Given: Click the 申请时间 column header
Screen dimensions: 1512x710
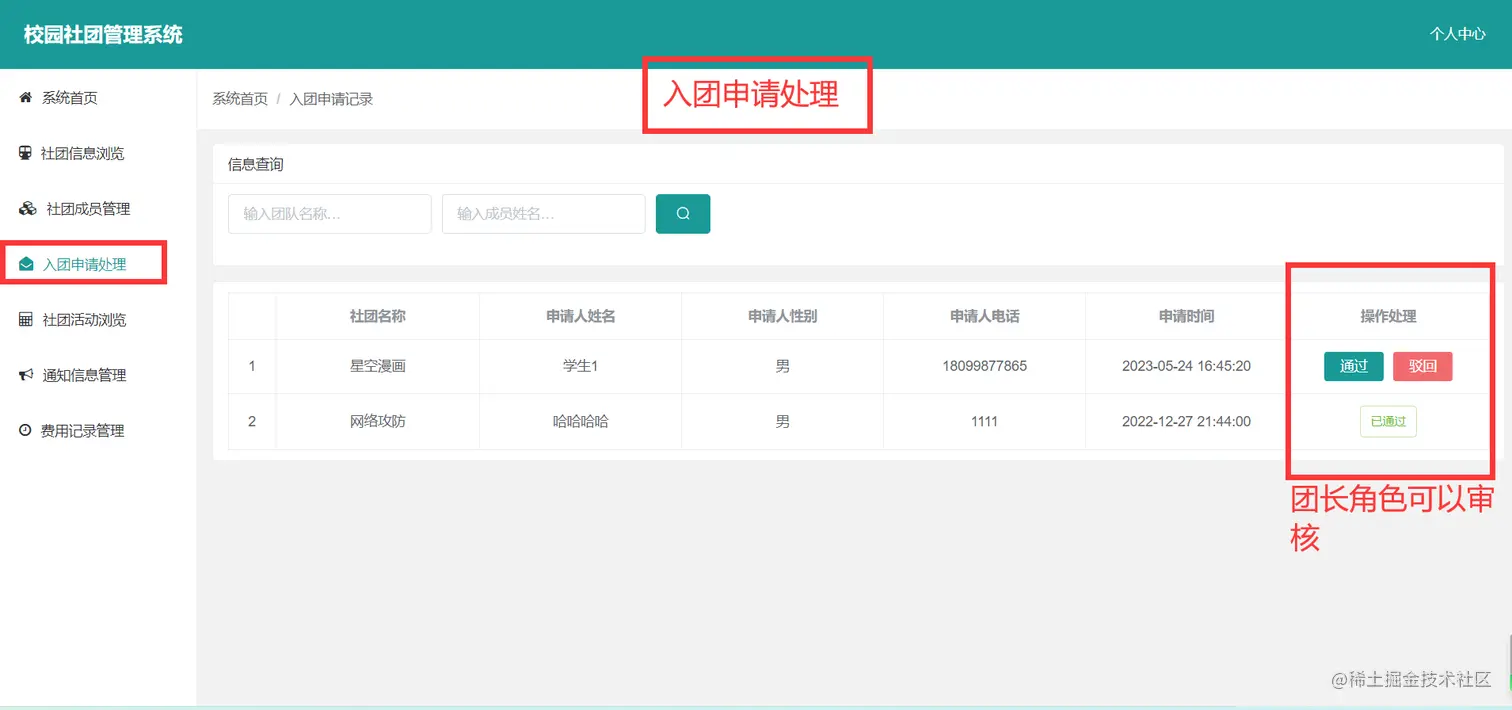Looking at the screenshot, I should pyautogui.click(x=1187, y=316).
